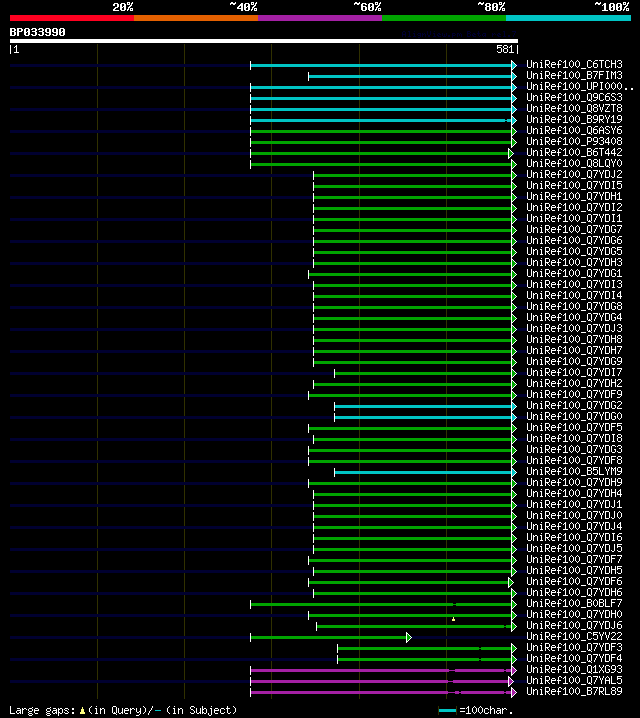The image size is (640, 718).
Task: Select the UniRef100_Q7YDF5 label
Action: [x=574, y=427]
